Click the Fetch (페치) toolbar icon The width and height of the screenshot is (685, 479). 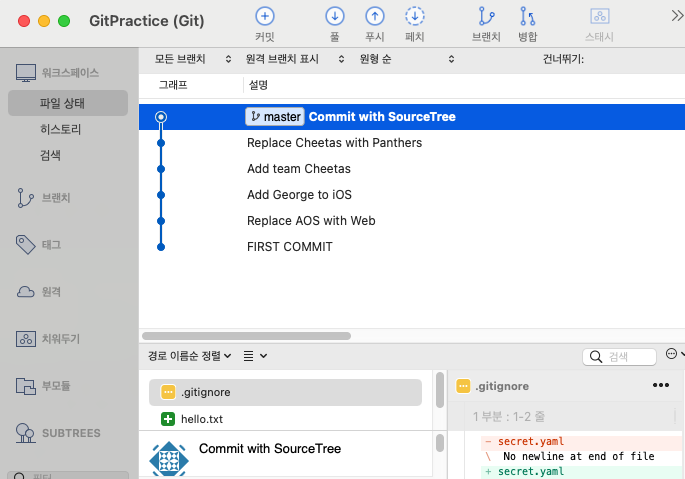click(x=415, y=16)
